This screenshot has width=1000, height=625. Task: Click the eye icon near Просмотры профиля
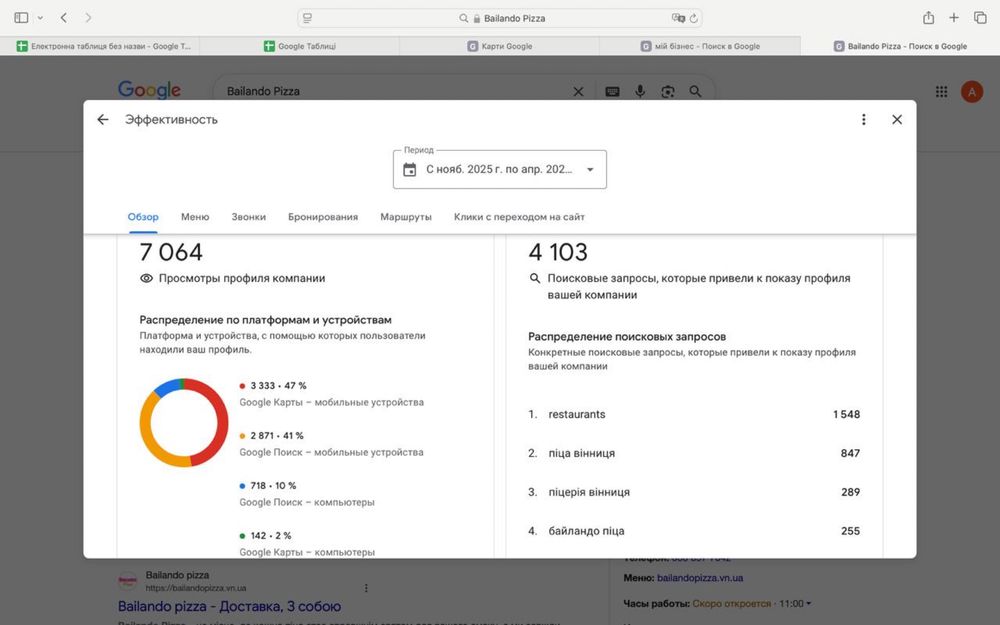click(x=147, y=278)
